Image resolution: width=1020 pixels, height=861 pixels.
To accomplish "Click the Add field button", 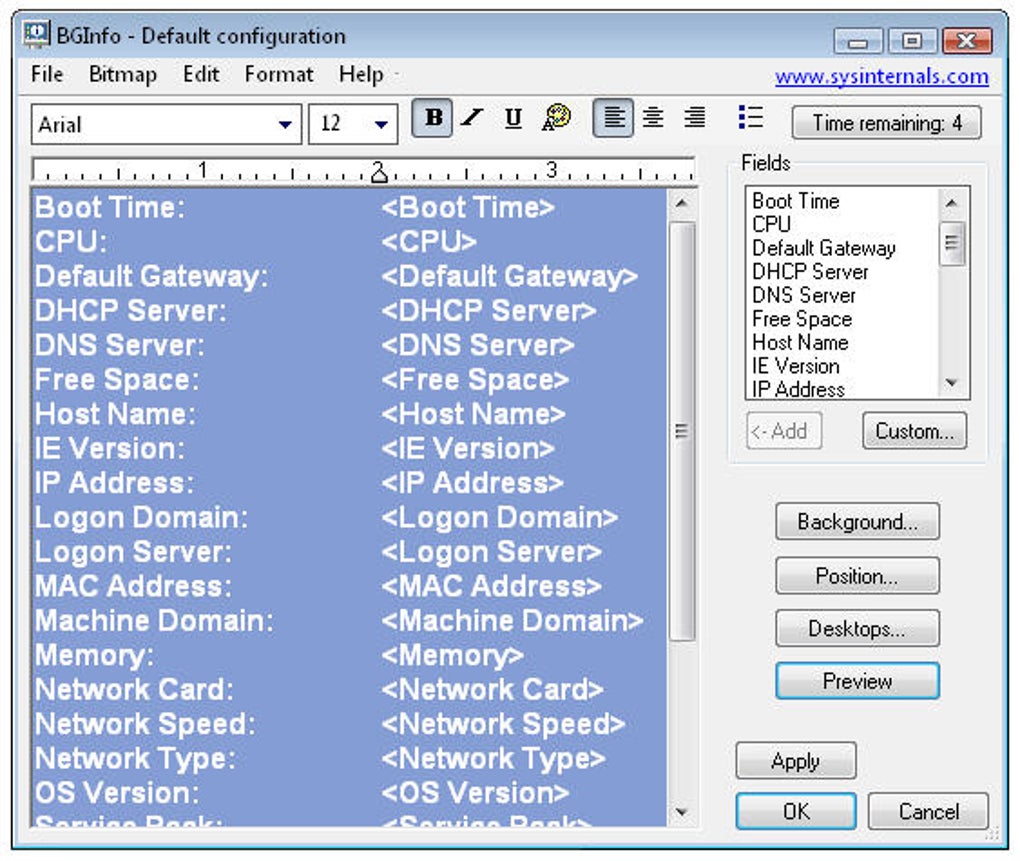I will (784, 431).
